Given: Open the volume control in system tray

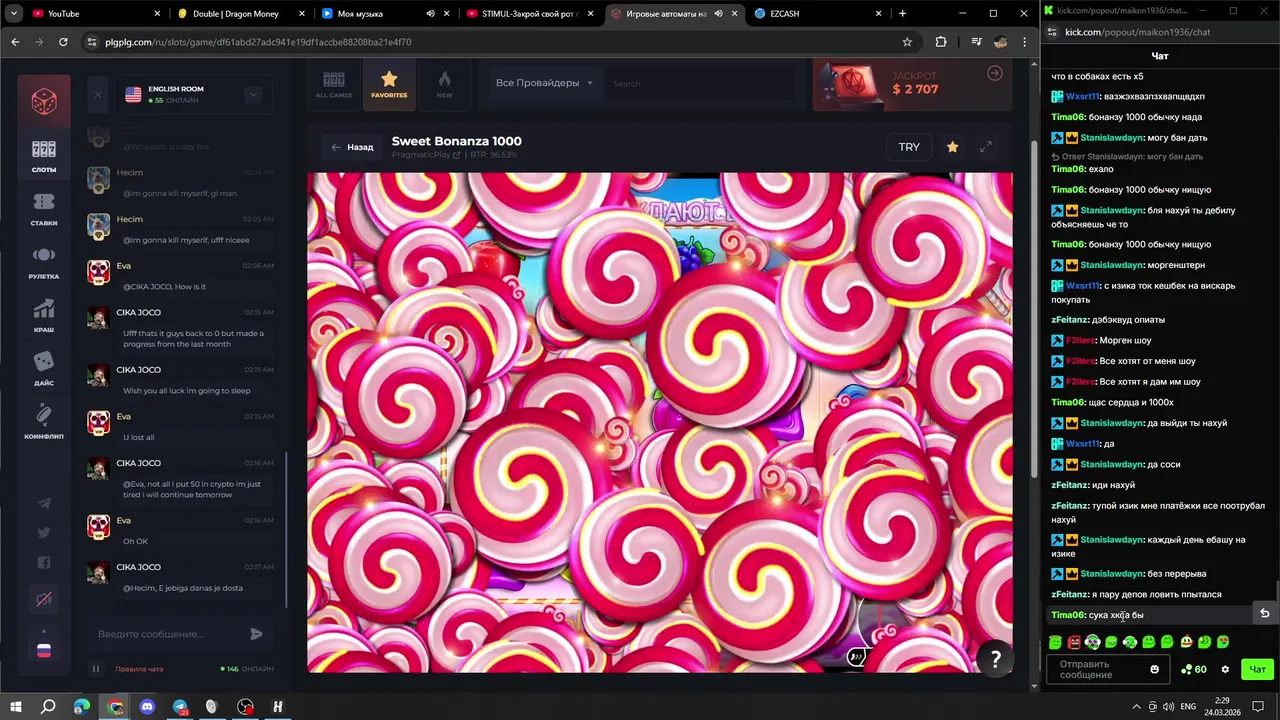Looking at the screenshot, I should [1167, 706].
